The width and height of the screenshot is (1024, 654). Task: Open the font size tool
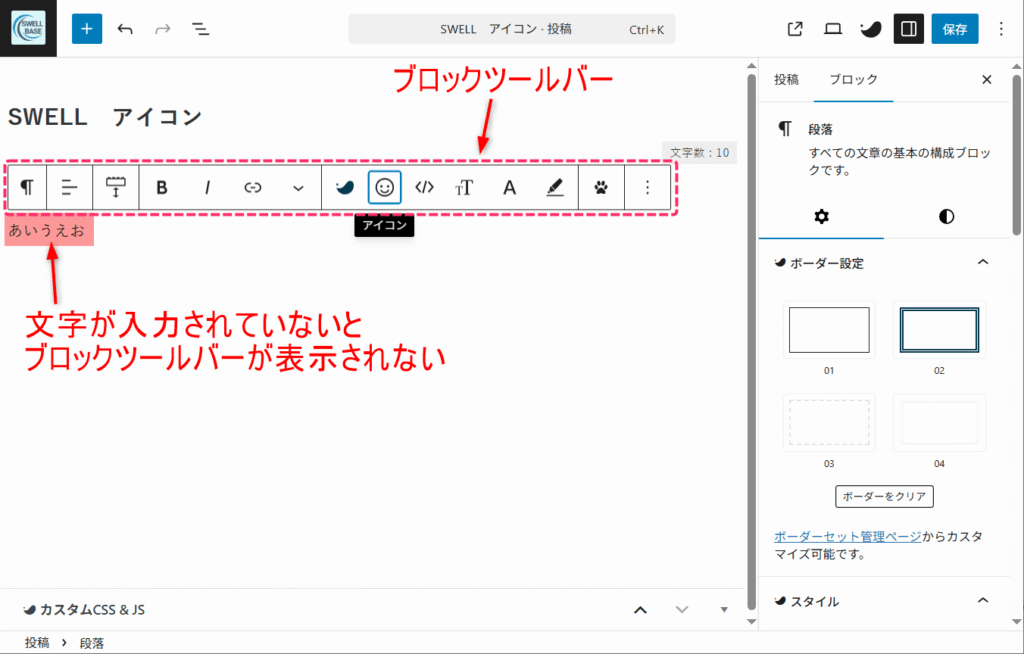464,188
